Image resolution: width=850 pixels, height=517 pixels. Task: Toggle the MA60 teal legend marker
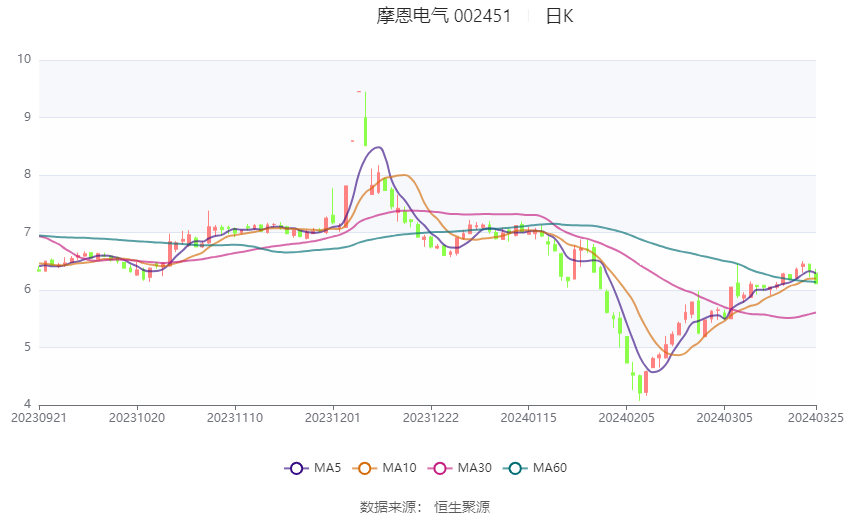click(516, 468)
